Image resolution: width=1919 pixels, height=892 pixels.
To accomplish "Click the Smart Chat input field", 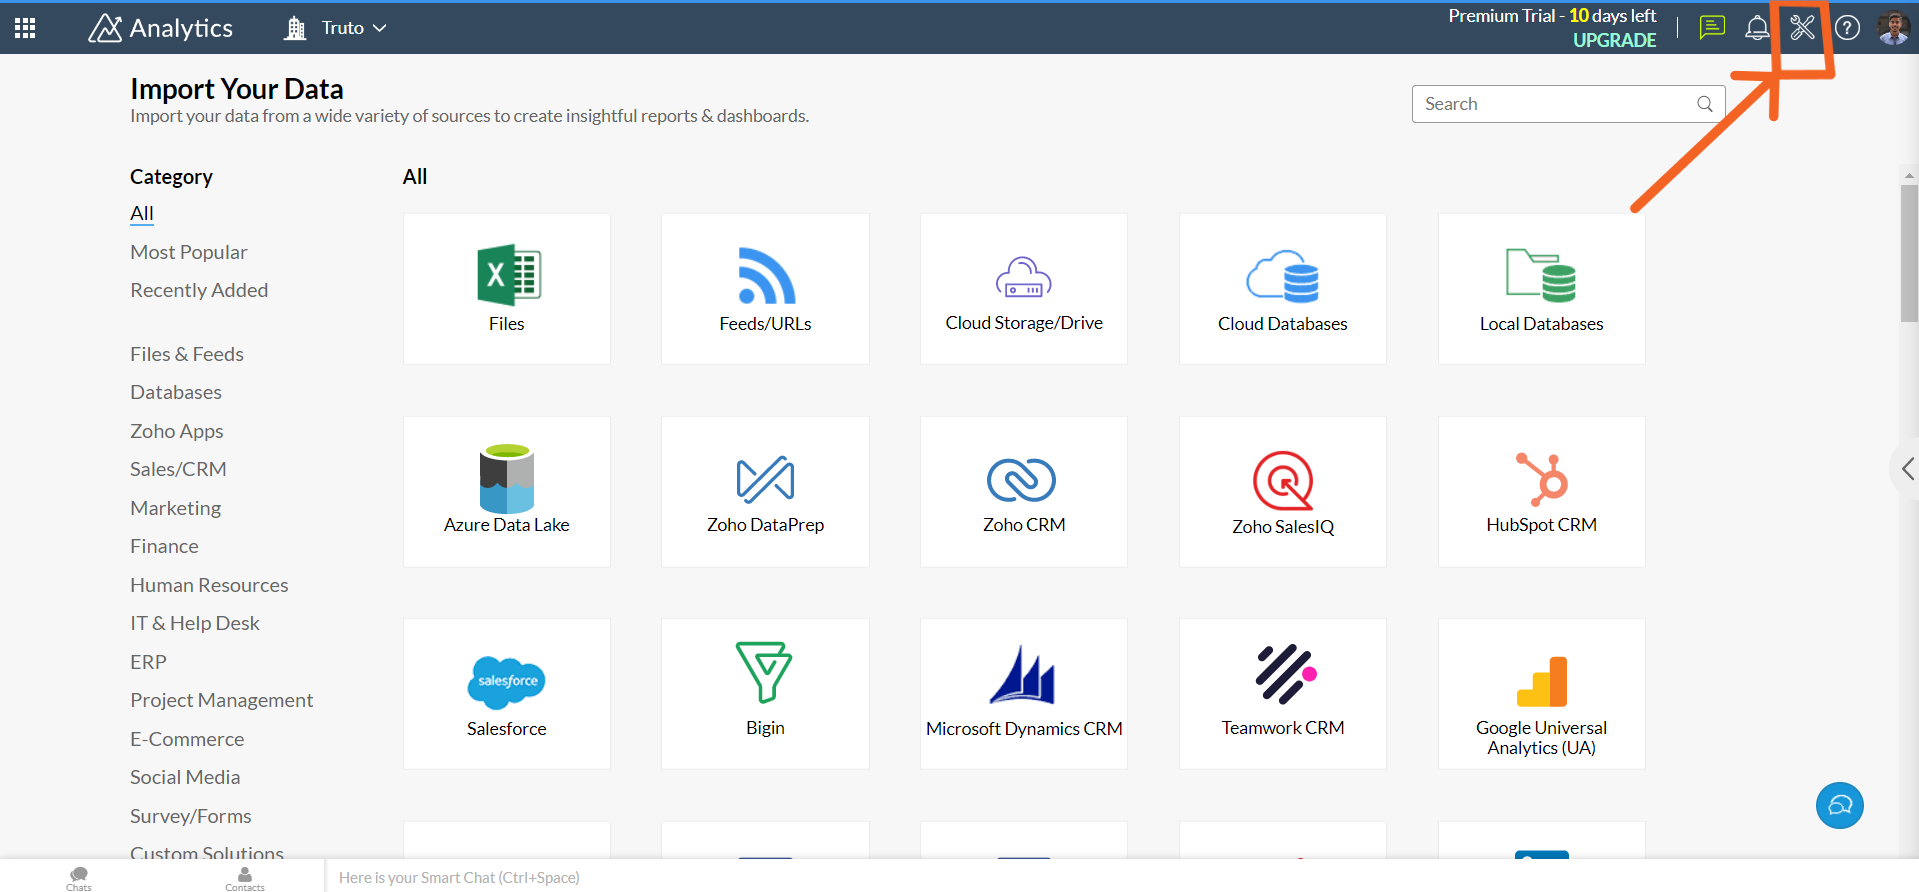I will (x=1120, y=877).
